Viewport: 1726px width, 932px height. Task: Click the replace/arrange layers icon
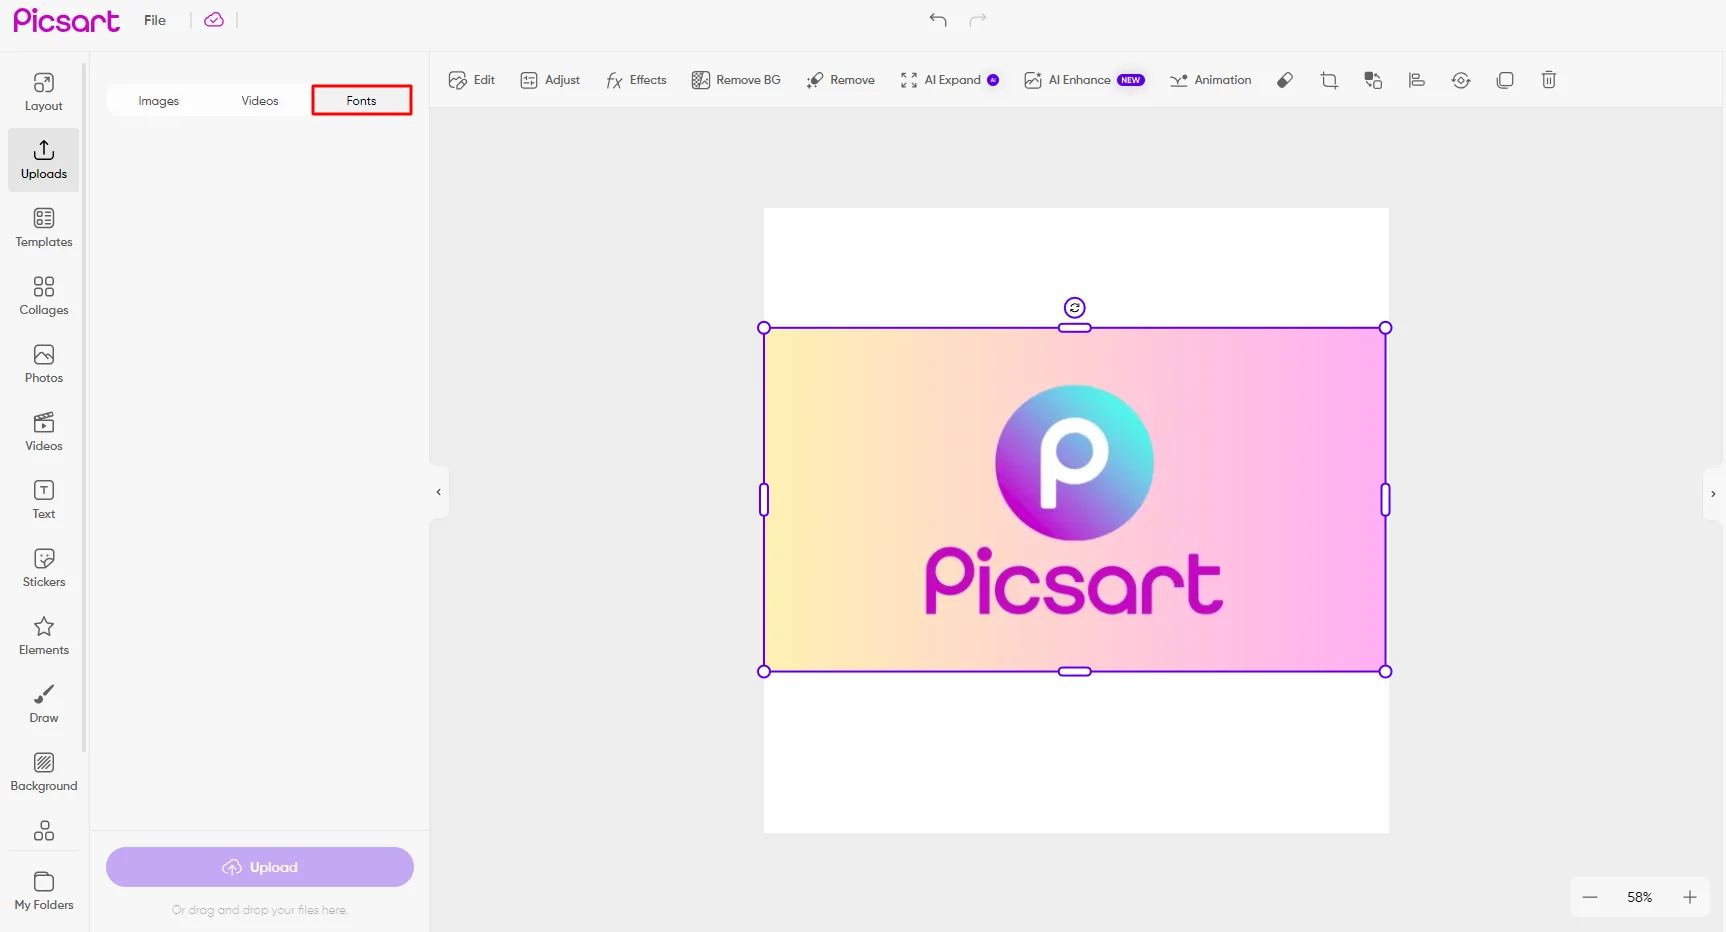point(1373,80)
